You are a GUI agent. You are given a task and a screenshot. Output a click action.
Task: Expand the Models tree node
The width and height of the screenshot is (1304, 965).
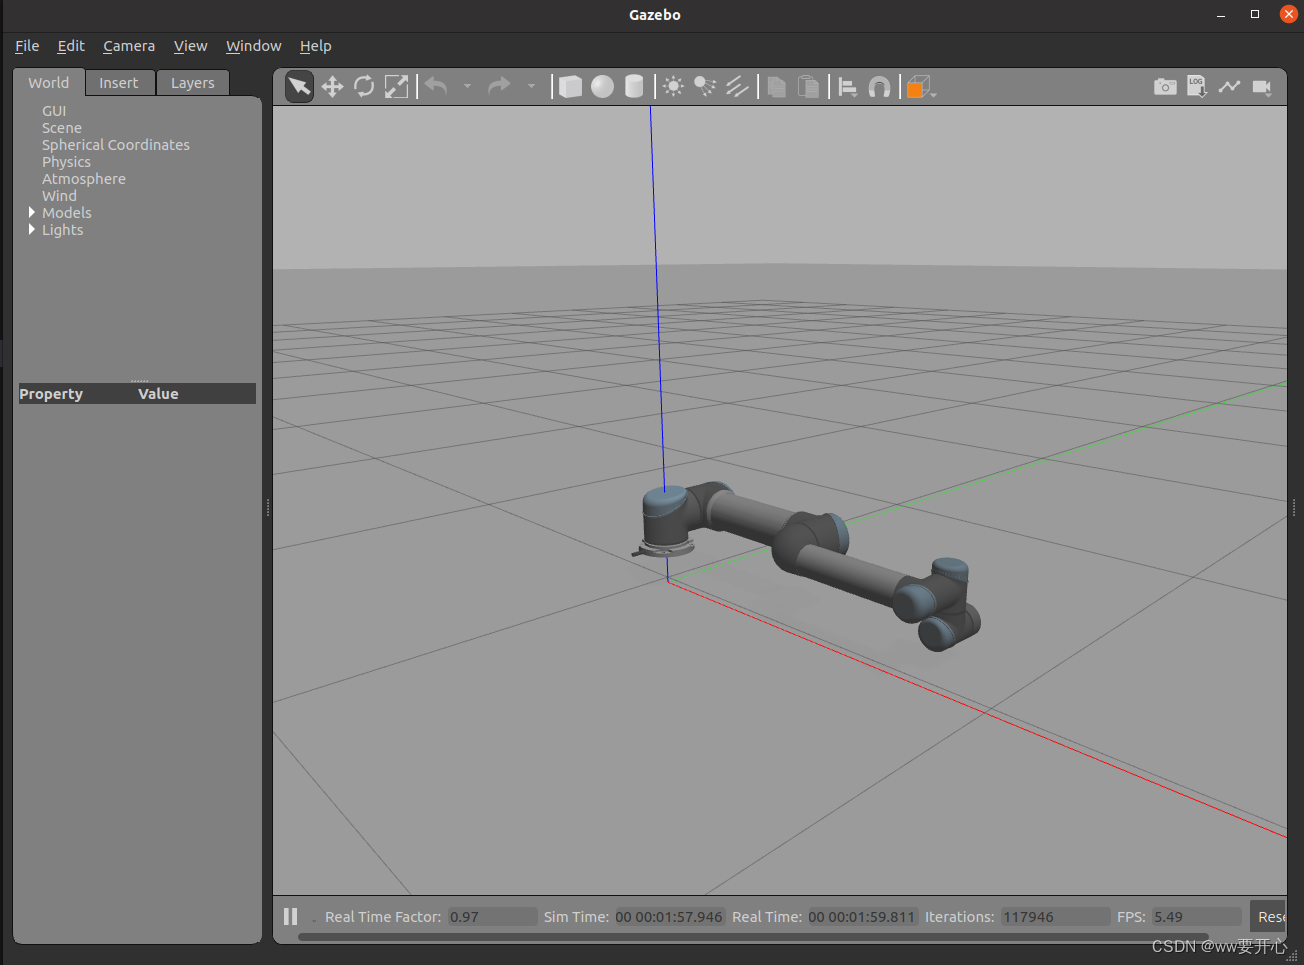[32, 212]
